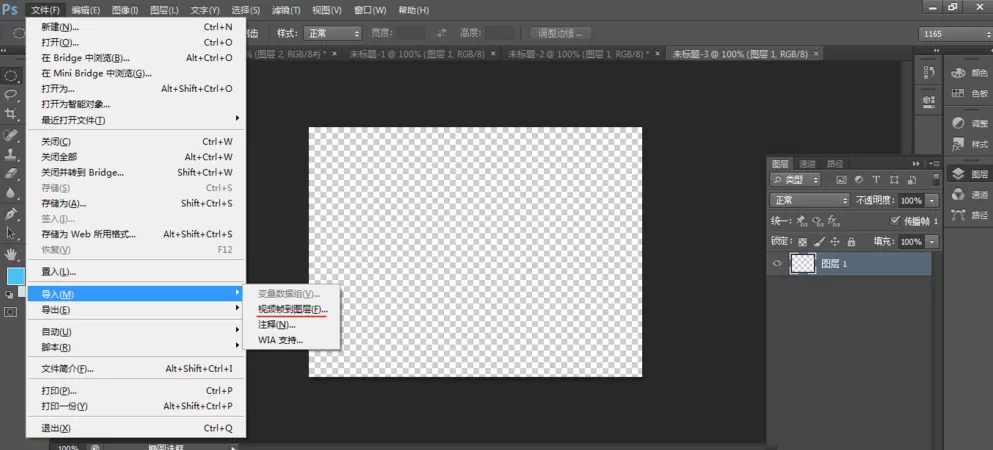This screenshot has height=450, width=993.
Task: Click the lock all layer icon
Action: click(x=851, y=242)
